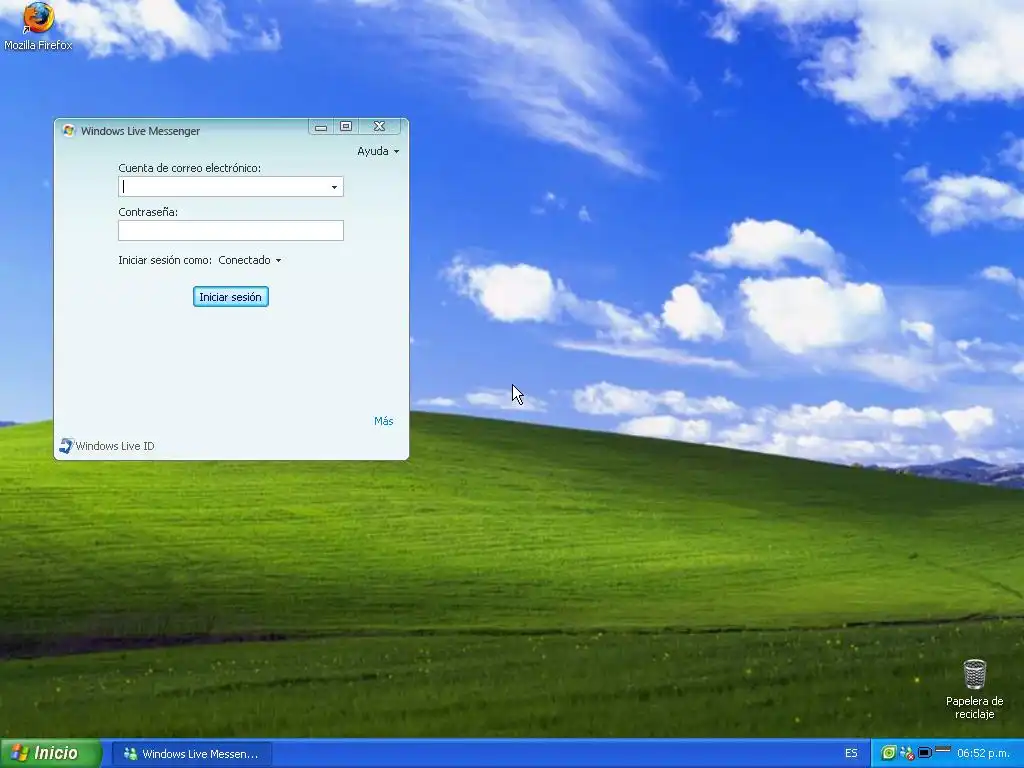Select the Papelera de reciclaje icon
This screenshot has height=768, width=1024.
pyautogui.click(x=974, y=689)
